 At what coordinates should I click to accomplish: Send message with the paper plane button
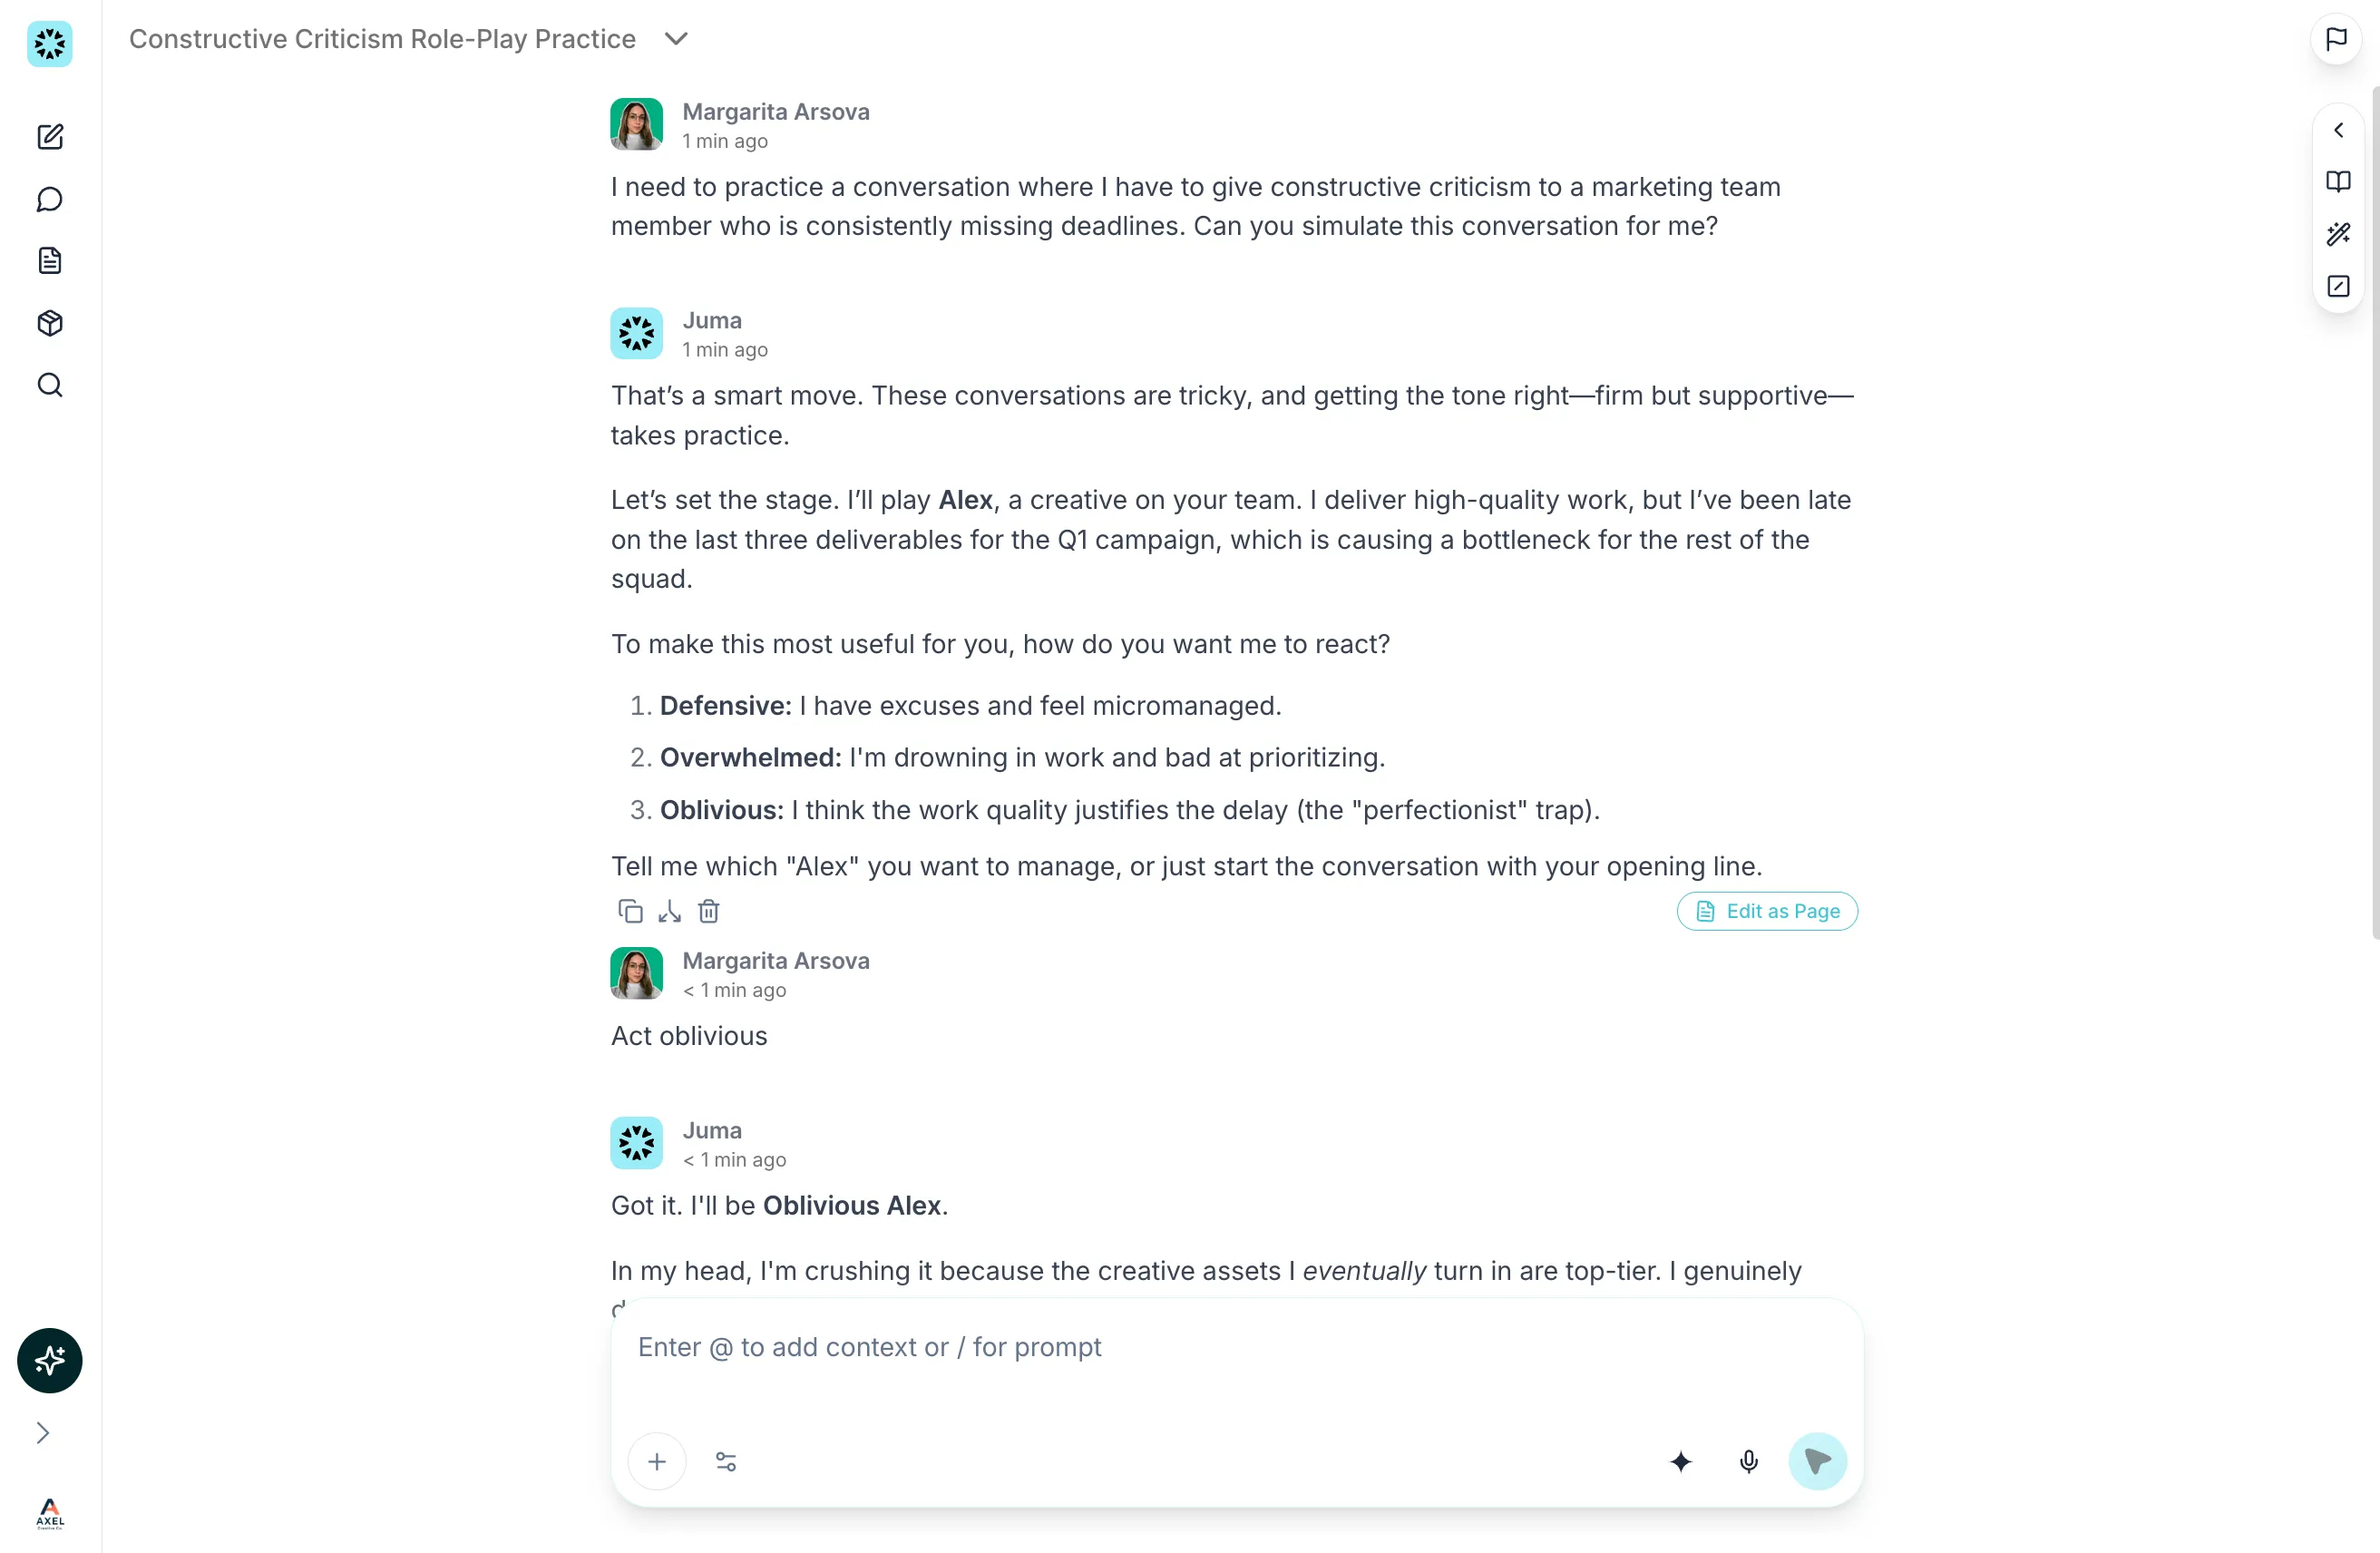[x=1817, y=1461]
